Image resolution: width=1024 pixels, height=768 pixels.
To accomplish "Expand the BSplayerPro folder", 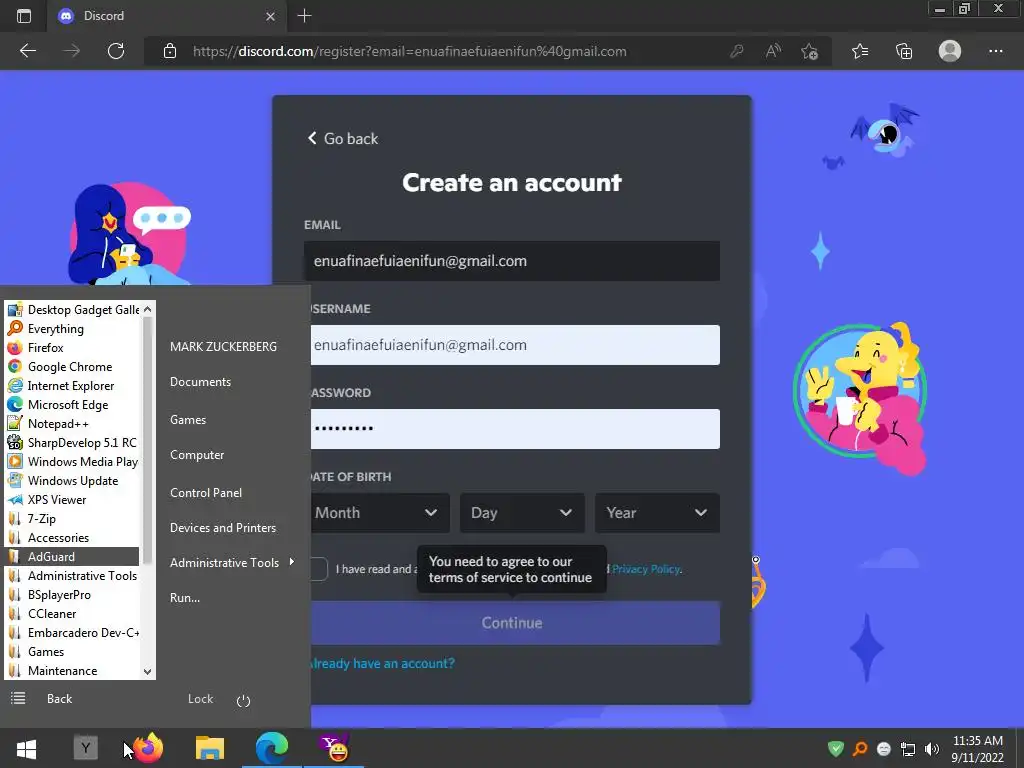I will click(72, 594).
